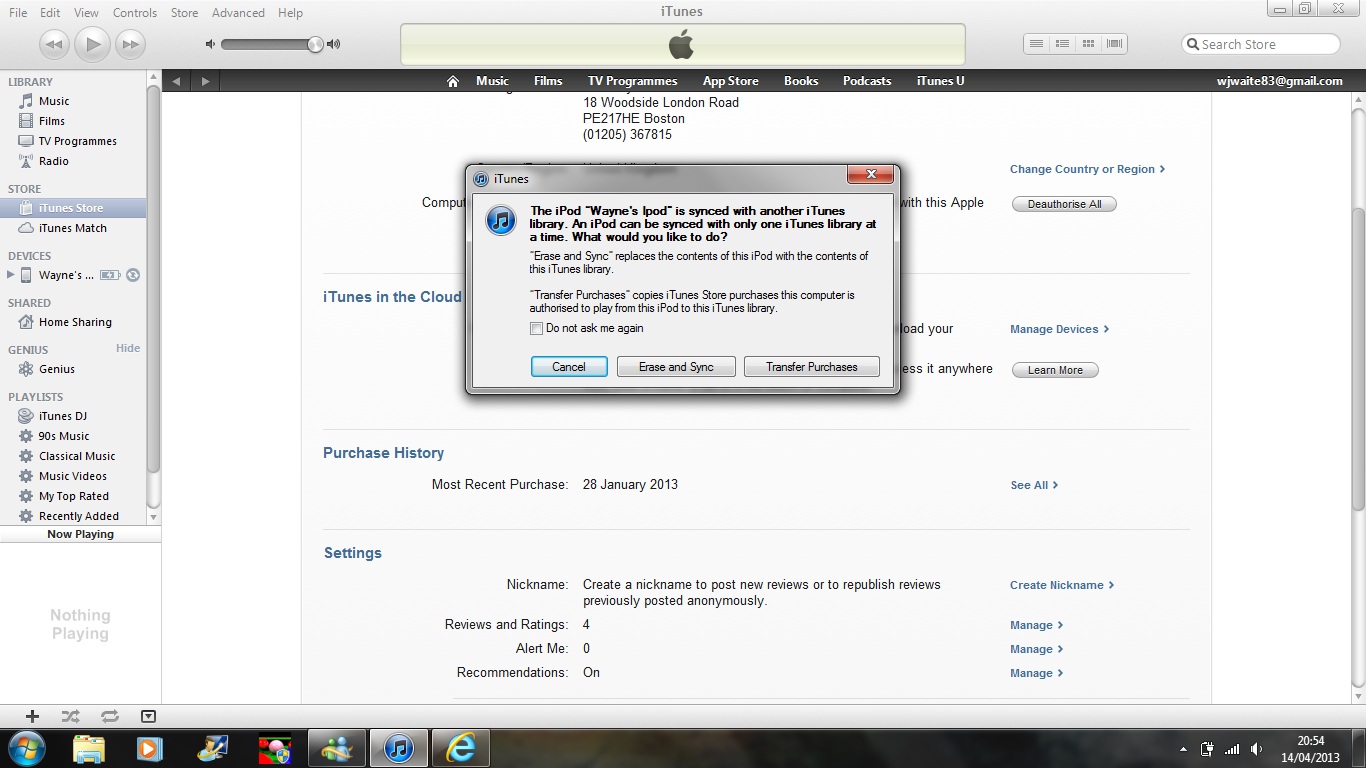Image resolution: width=1366 pixels, height=768 pixels.
Task: Open the Advanced menu
Action: [x=238, y=13]
